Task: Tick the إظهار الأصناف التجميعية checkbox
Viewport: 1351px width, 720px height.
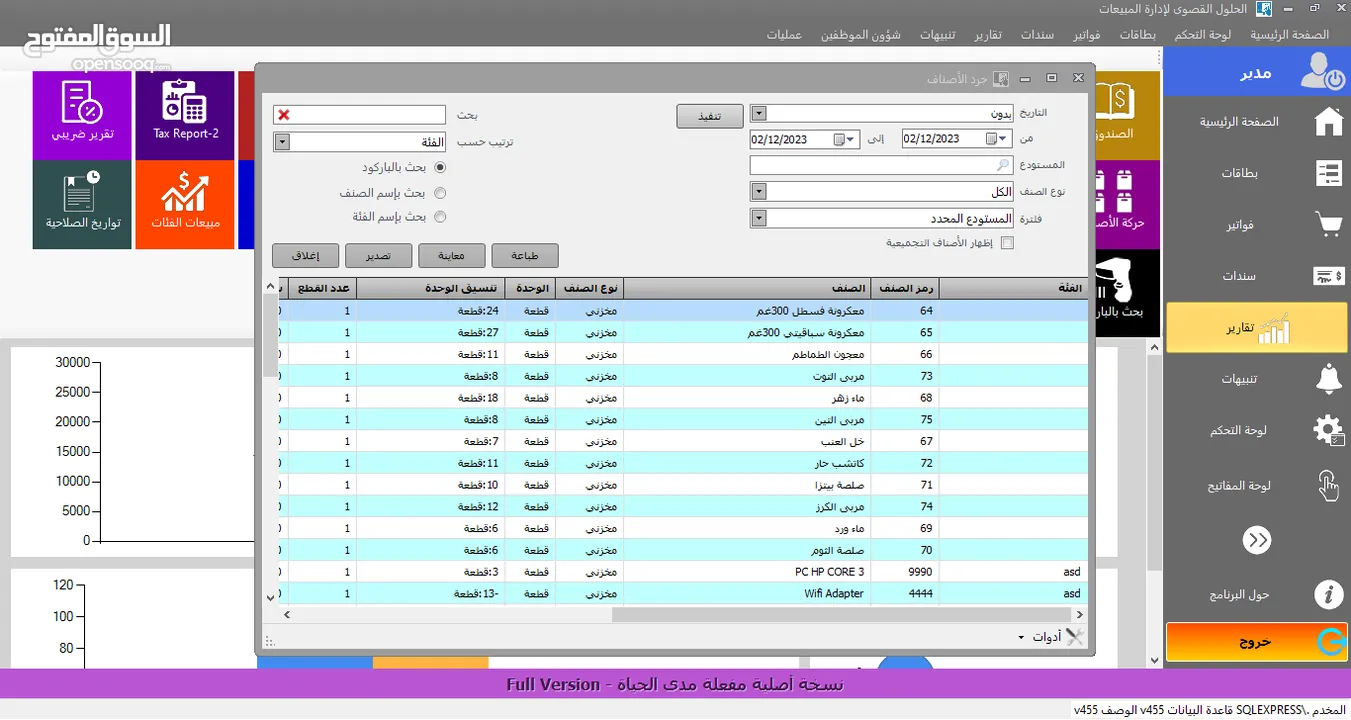Action: point(1007,242)
